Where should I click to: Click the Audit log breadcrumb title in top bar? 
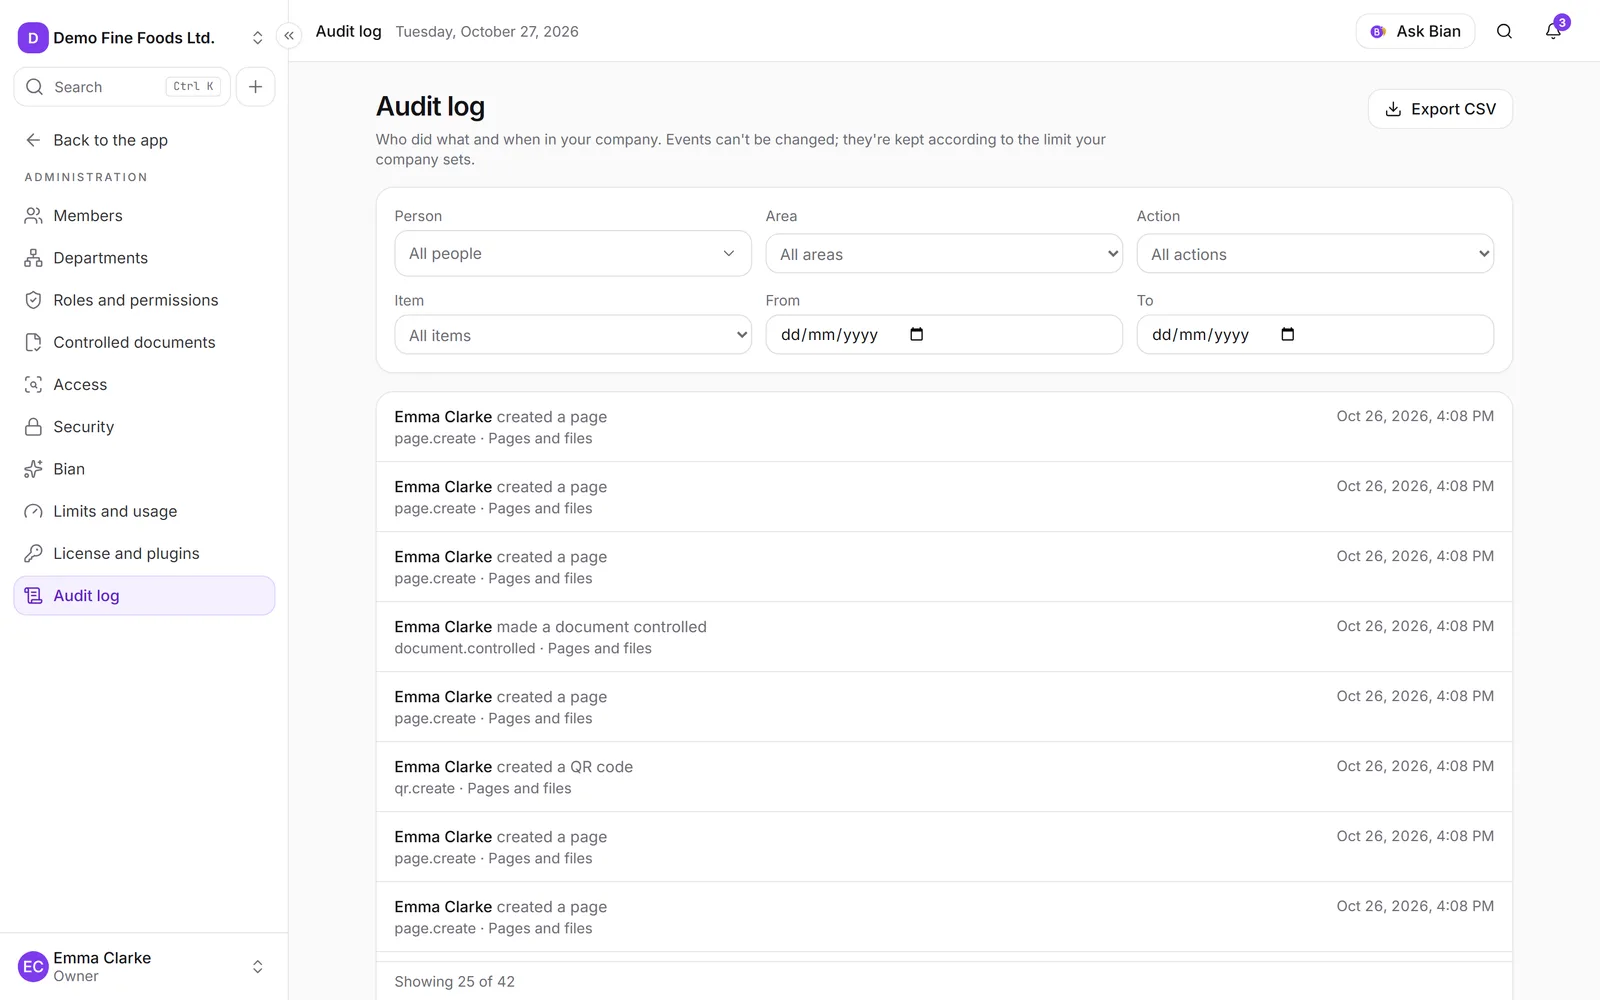[x=348, y=31]
